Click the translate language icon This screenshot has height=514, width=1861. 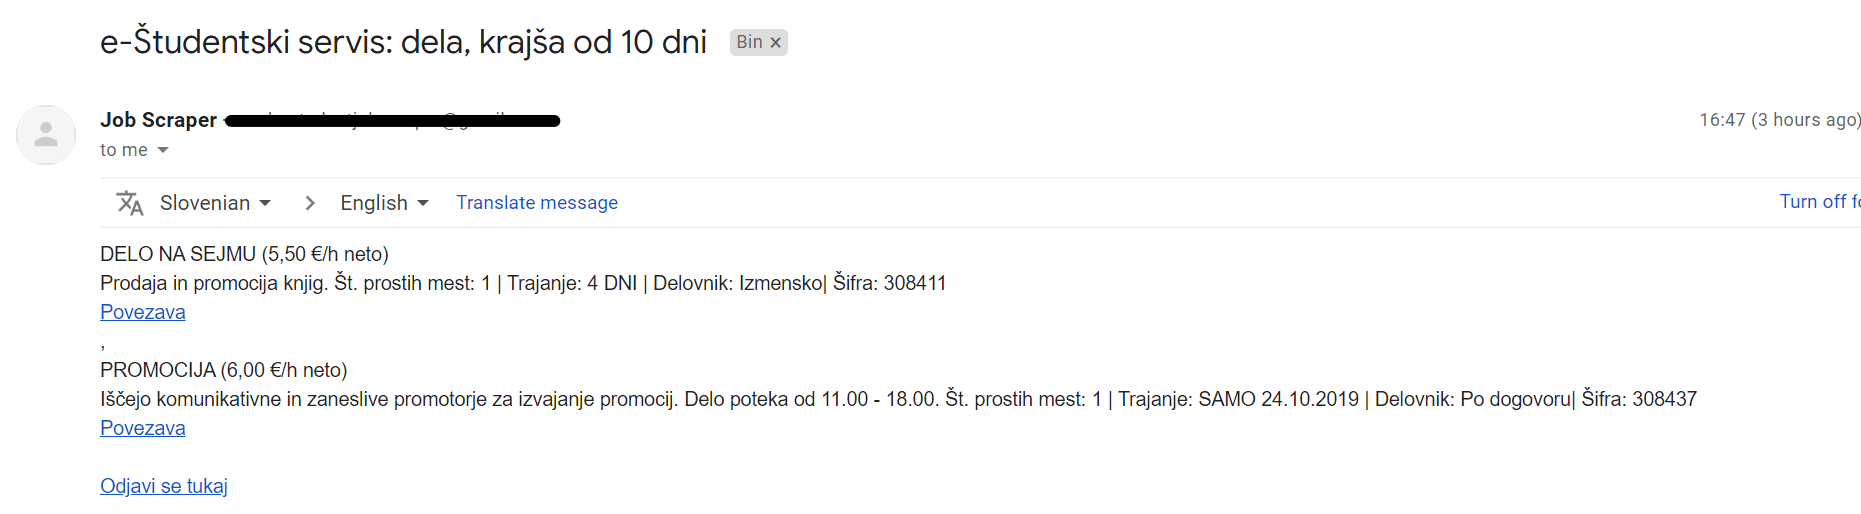[x=130, y=203]
